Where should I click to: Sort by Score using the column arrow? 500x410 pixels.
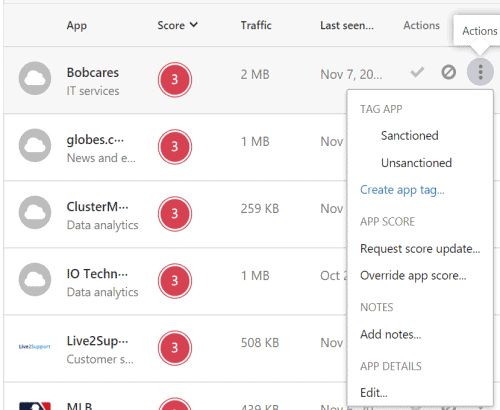(194, 25)
